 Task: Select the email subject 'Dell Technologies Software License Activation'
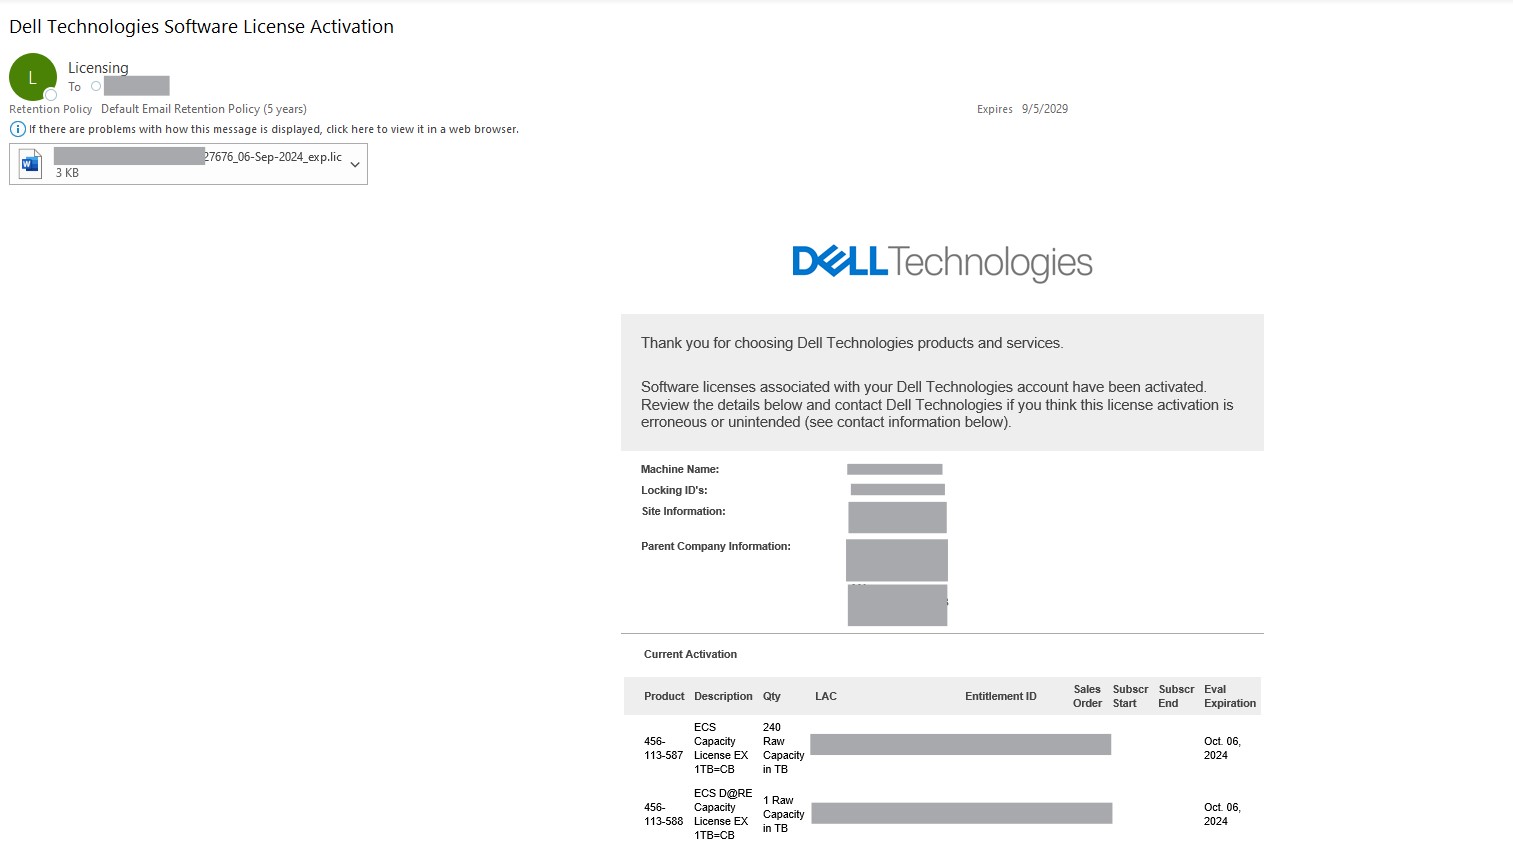point(202,27)
